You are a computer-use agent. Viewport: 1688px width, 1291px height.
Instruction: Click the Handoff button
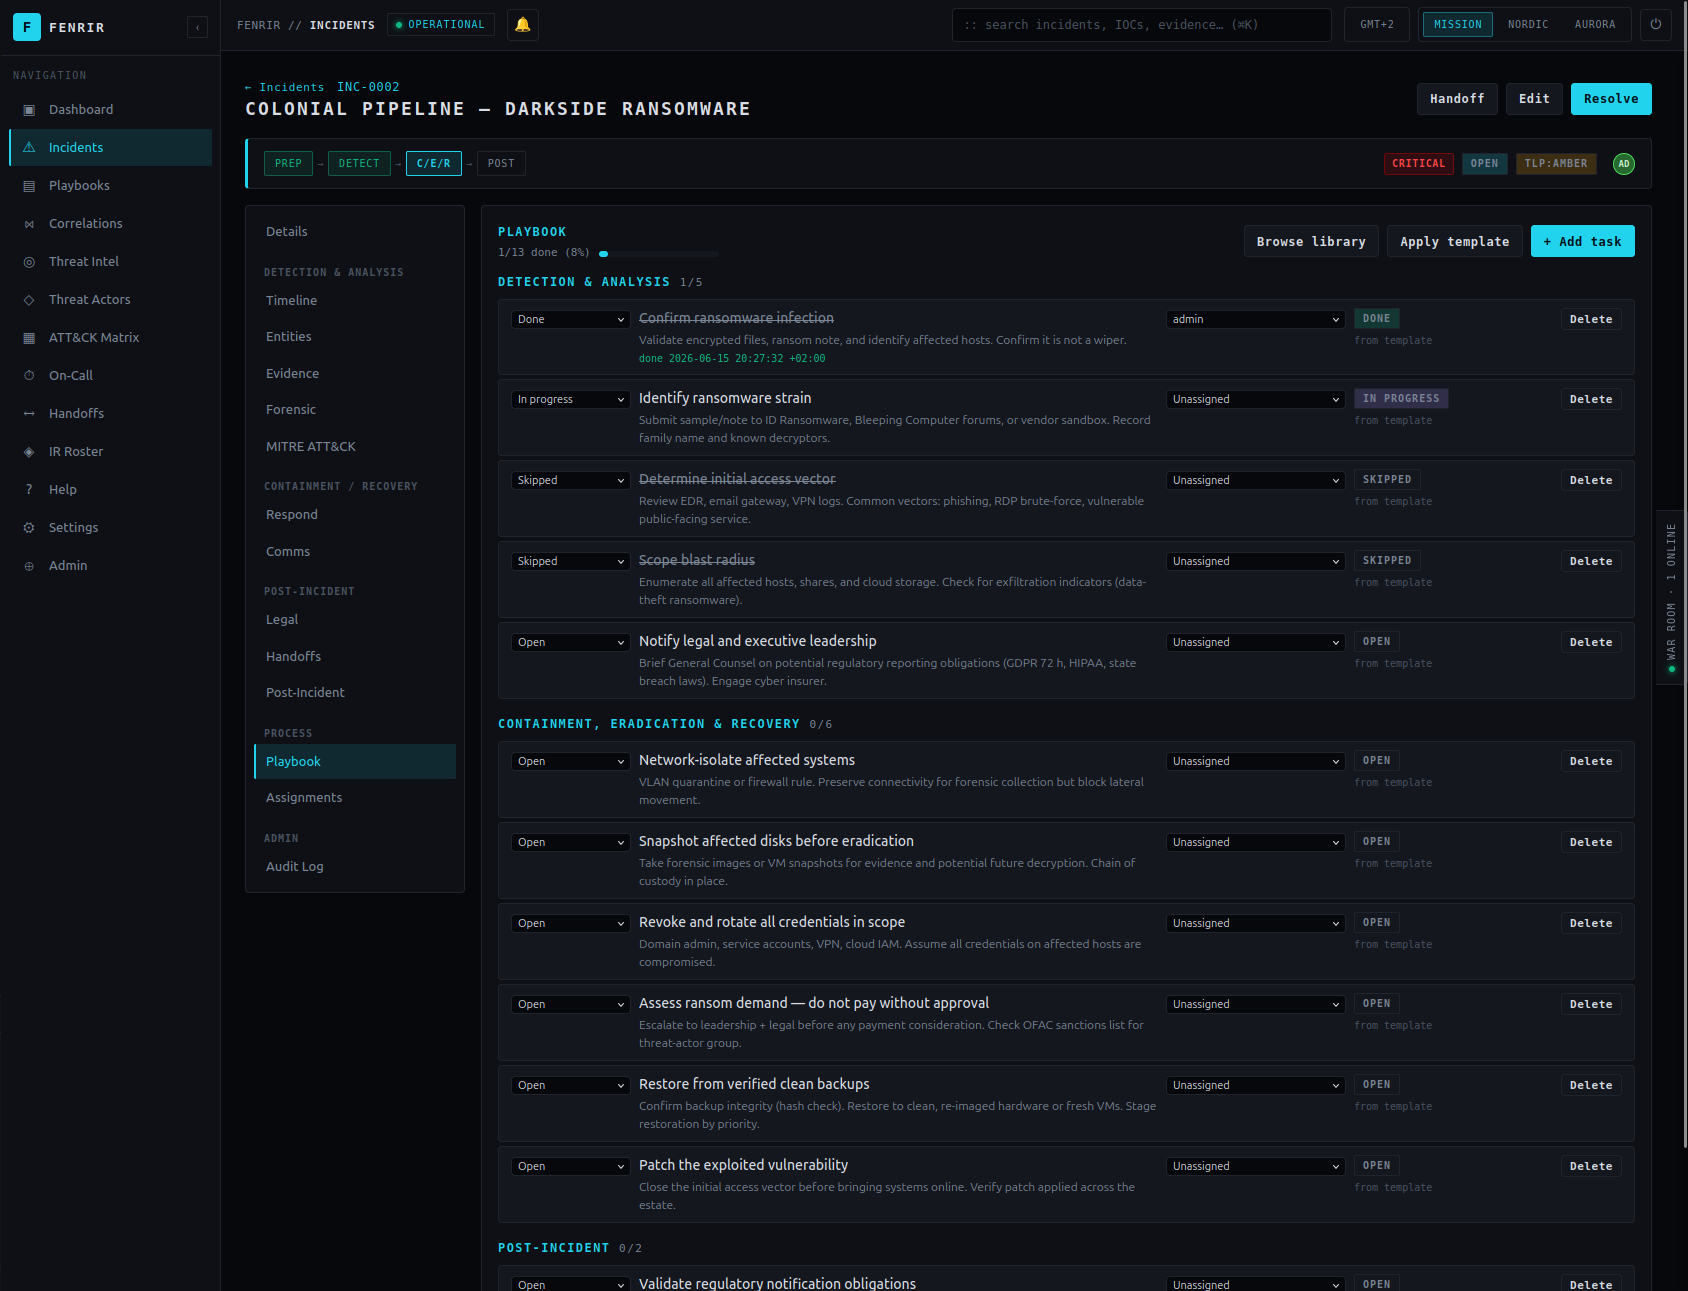pos(1457,99)
